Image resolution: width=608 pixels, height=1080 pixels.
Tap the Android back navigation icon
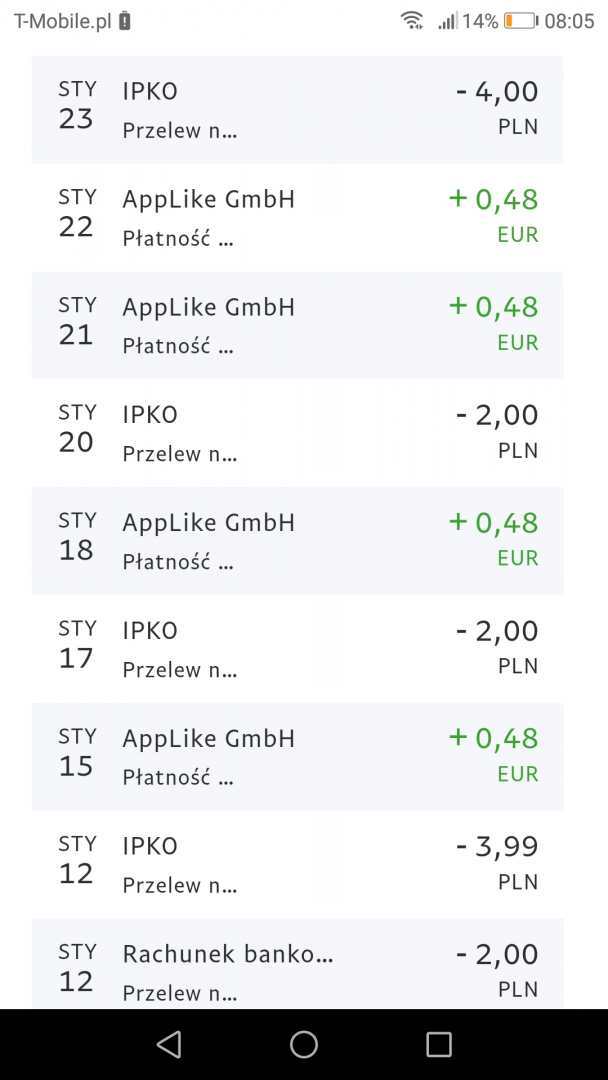[x=169, y=1045]
